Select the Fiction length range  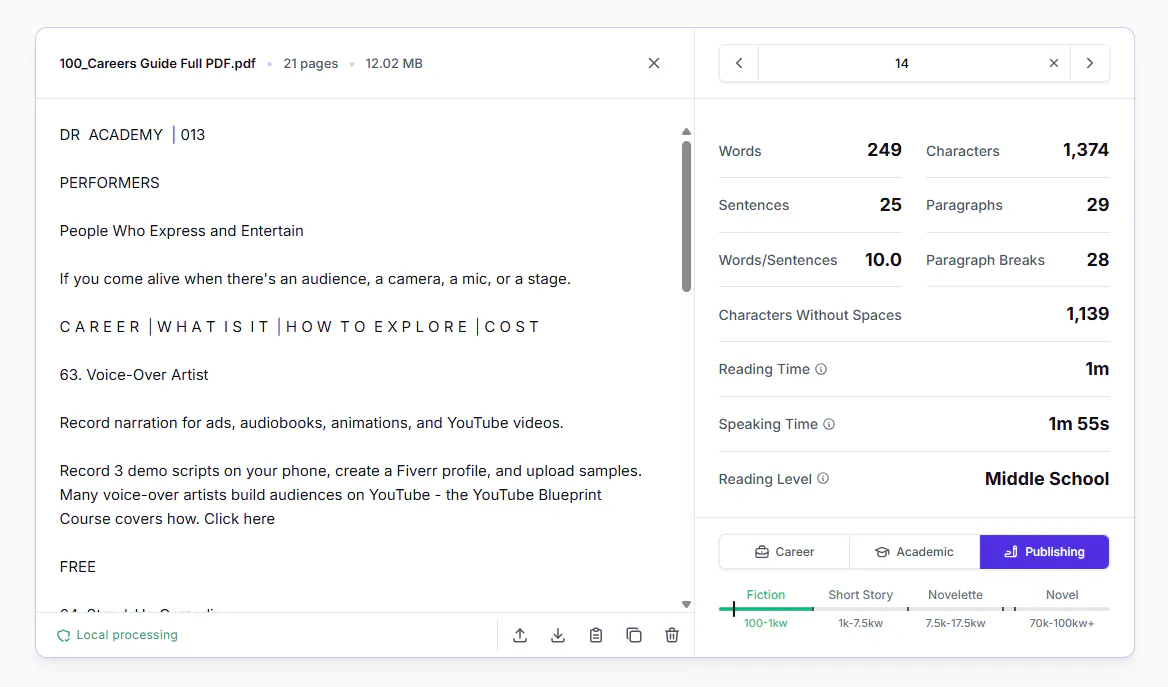[x=766, y=595]
